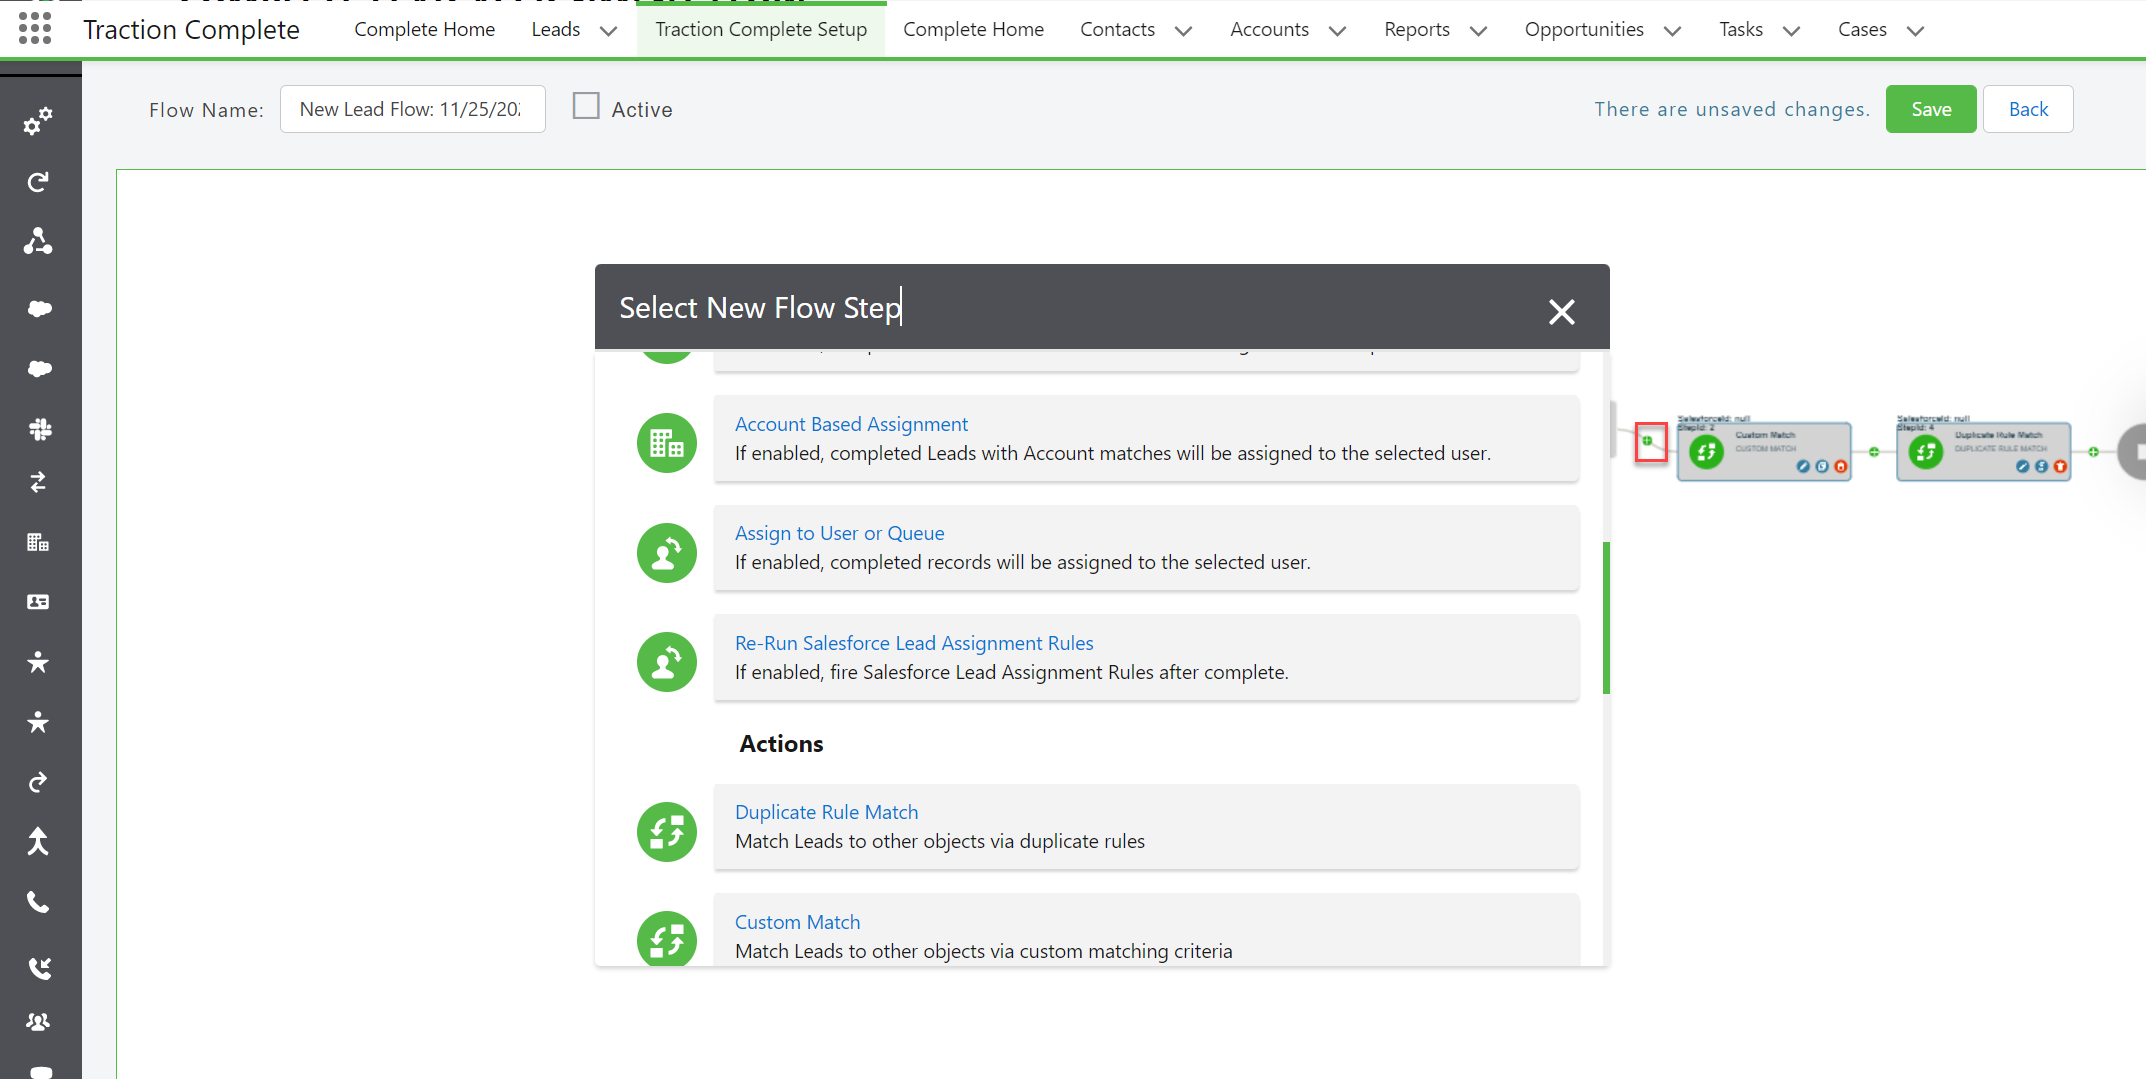Click the Duplicate Rule Match step icon
This screenshot has height=1079, width=2146.
[666, 831]
